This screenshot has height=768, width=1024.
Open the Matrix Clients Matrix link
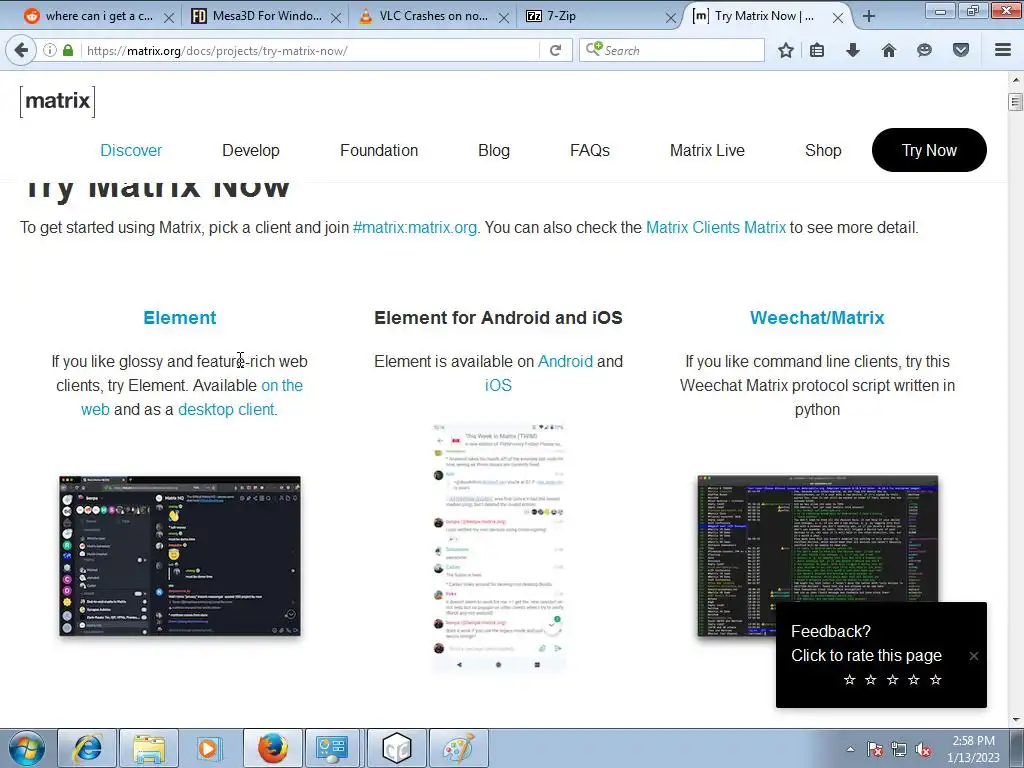tap(716, 227)
